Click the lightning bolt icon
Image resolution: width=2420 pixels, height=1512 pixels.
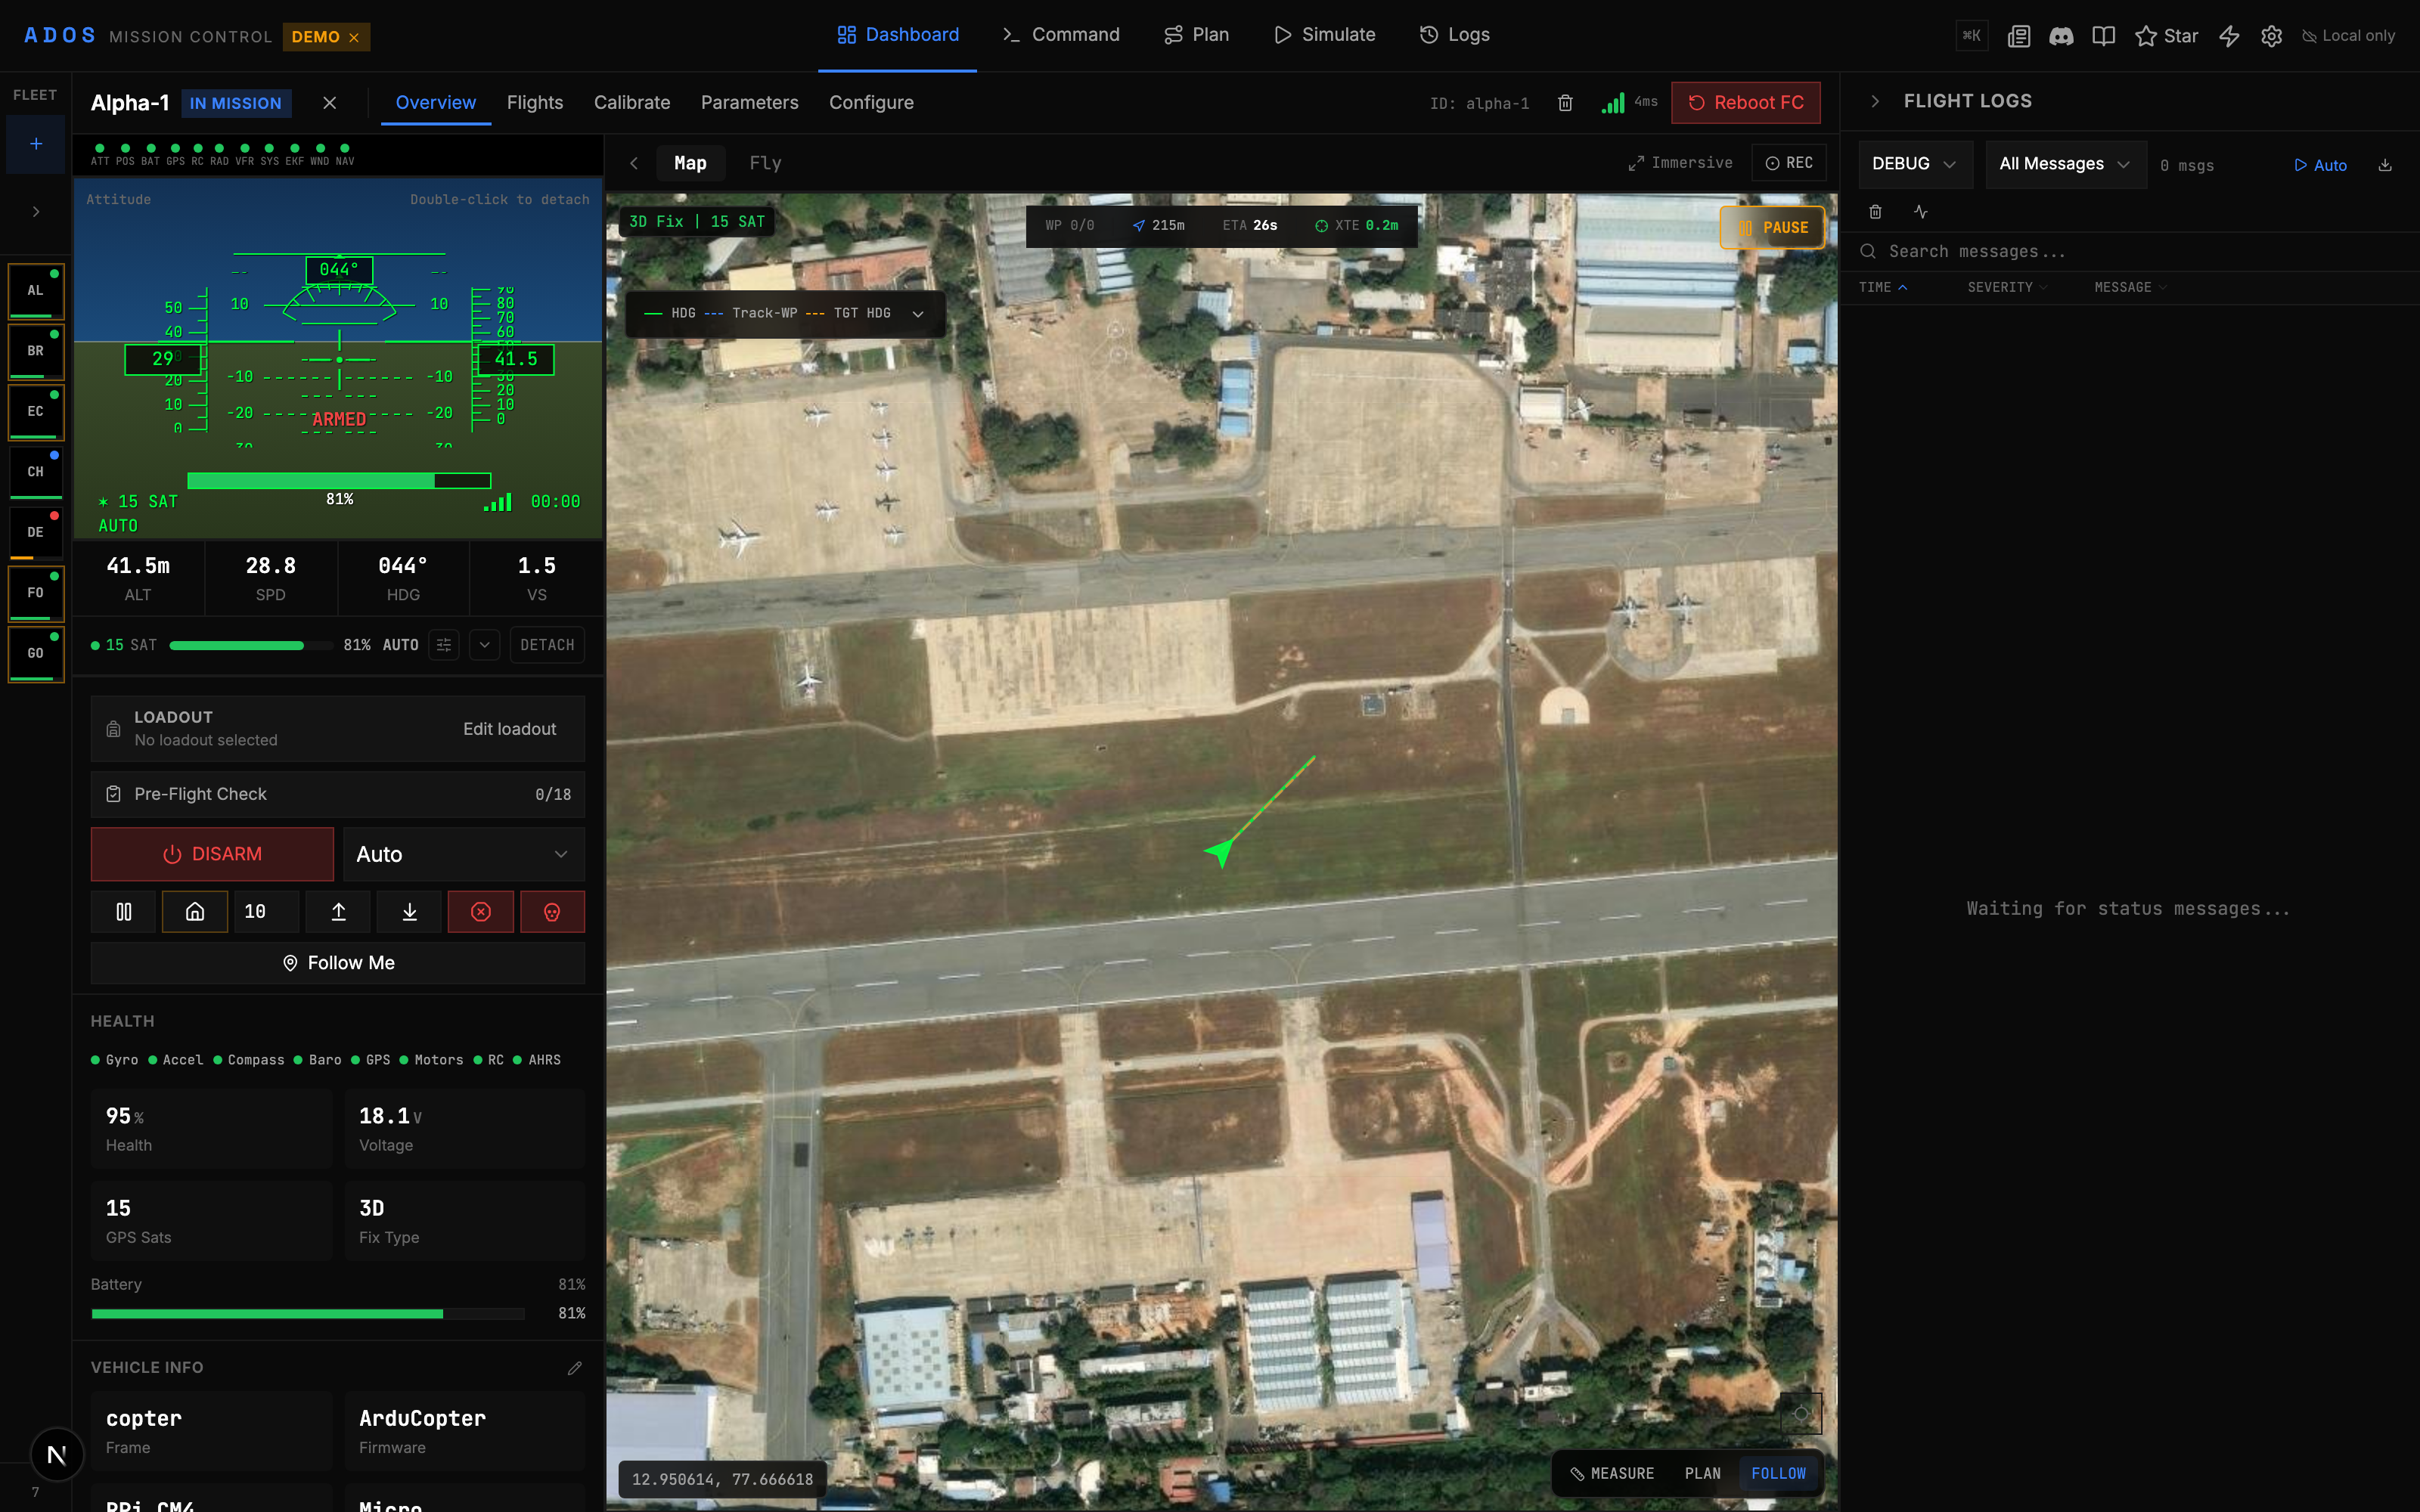[x=2229, y=36]
